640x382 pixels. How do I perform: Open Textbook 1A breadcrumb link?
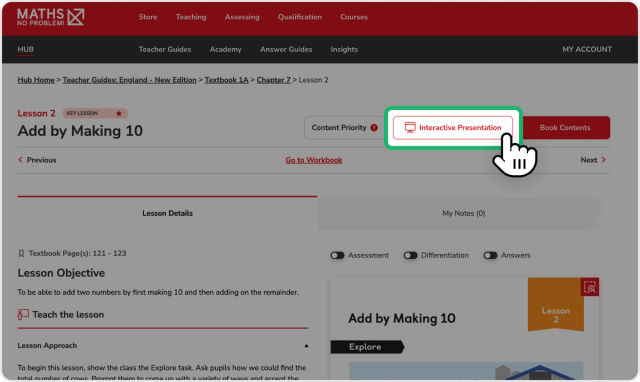pyautogui.click(x=227, y=80)
